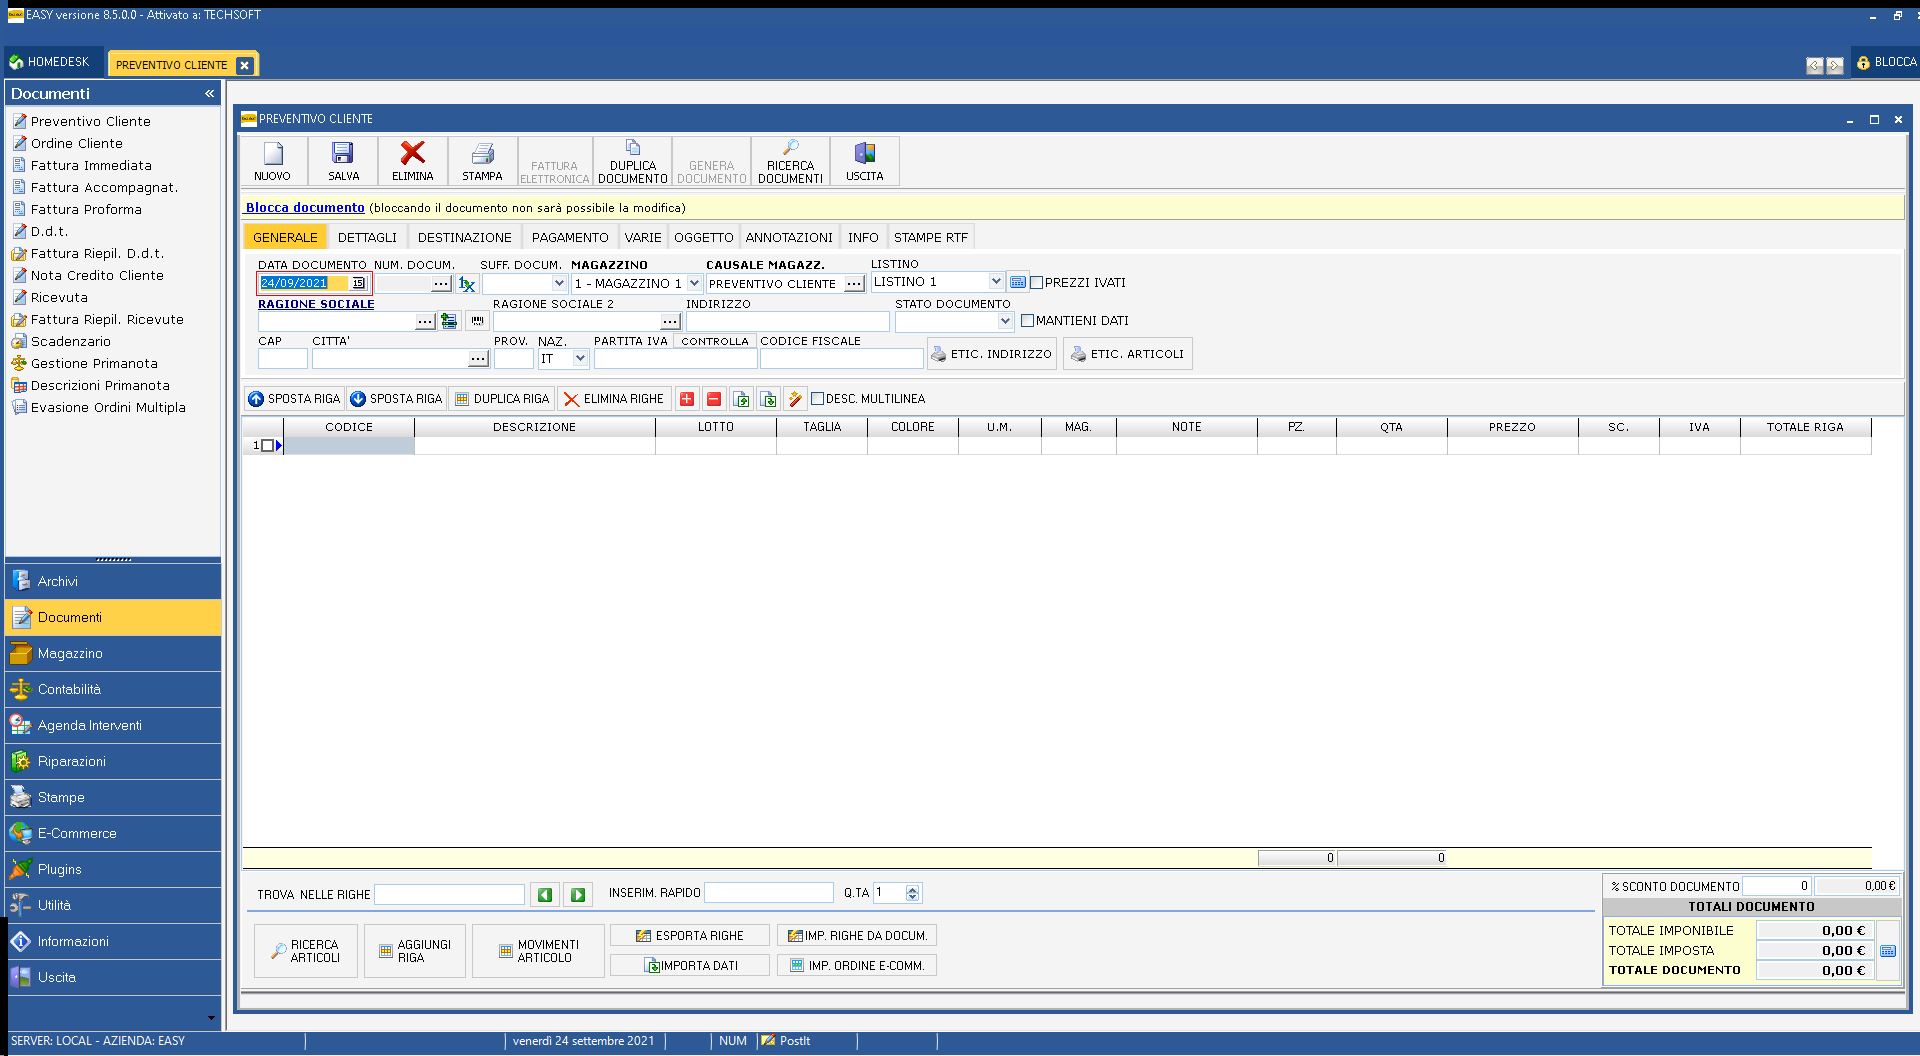The width and height of the screenshot is (1920, 1056).
Task: Open Agenda Interventi in sidebar
Action: pos(113,725)
